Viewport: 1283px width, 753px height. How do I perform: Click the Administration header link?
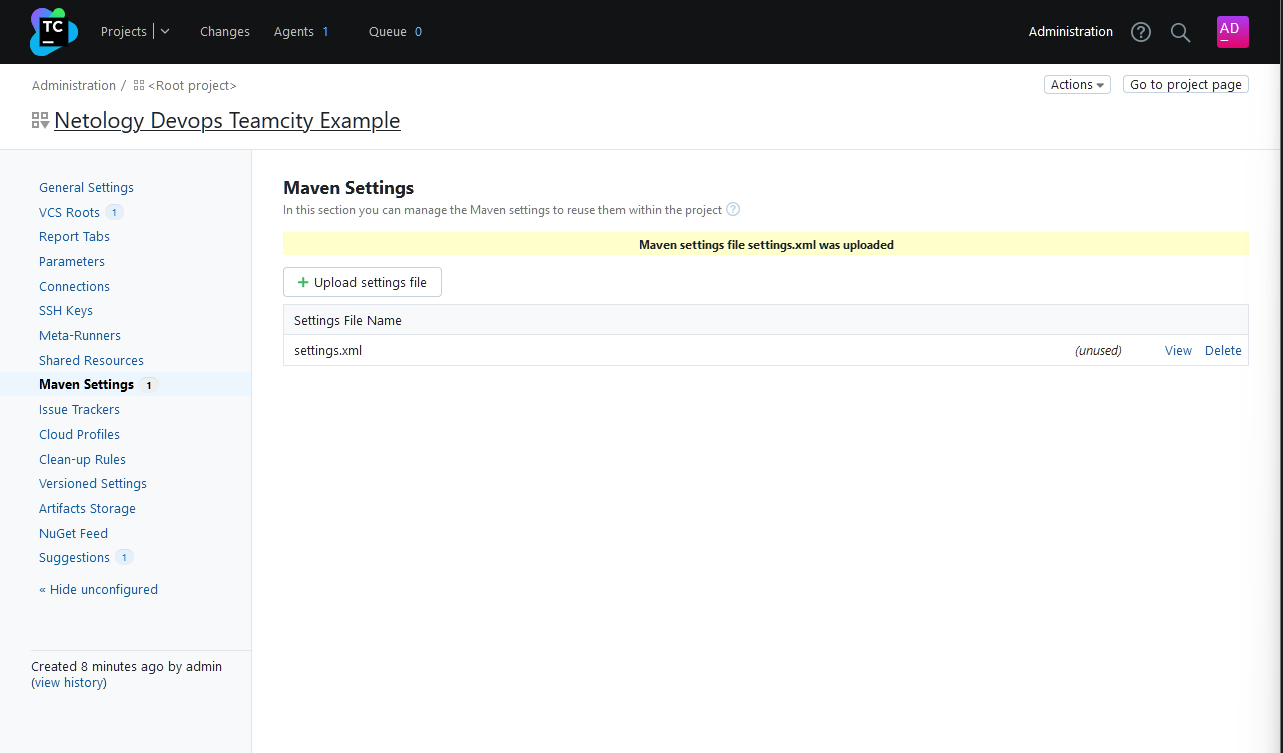(x=1070, y=31)
